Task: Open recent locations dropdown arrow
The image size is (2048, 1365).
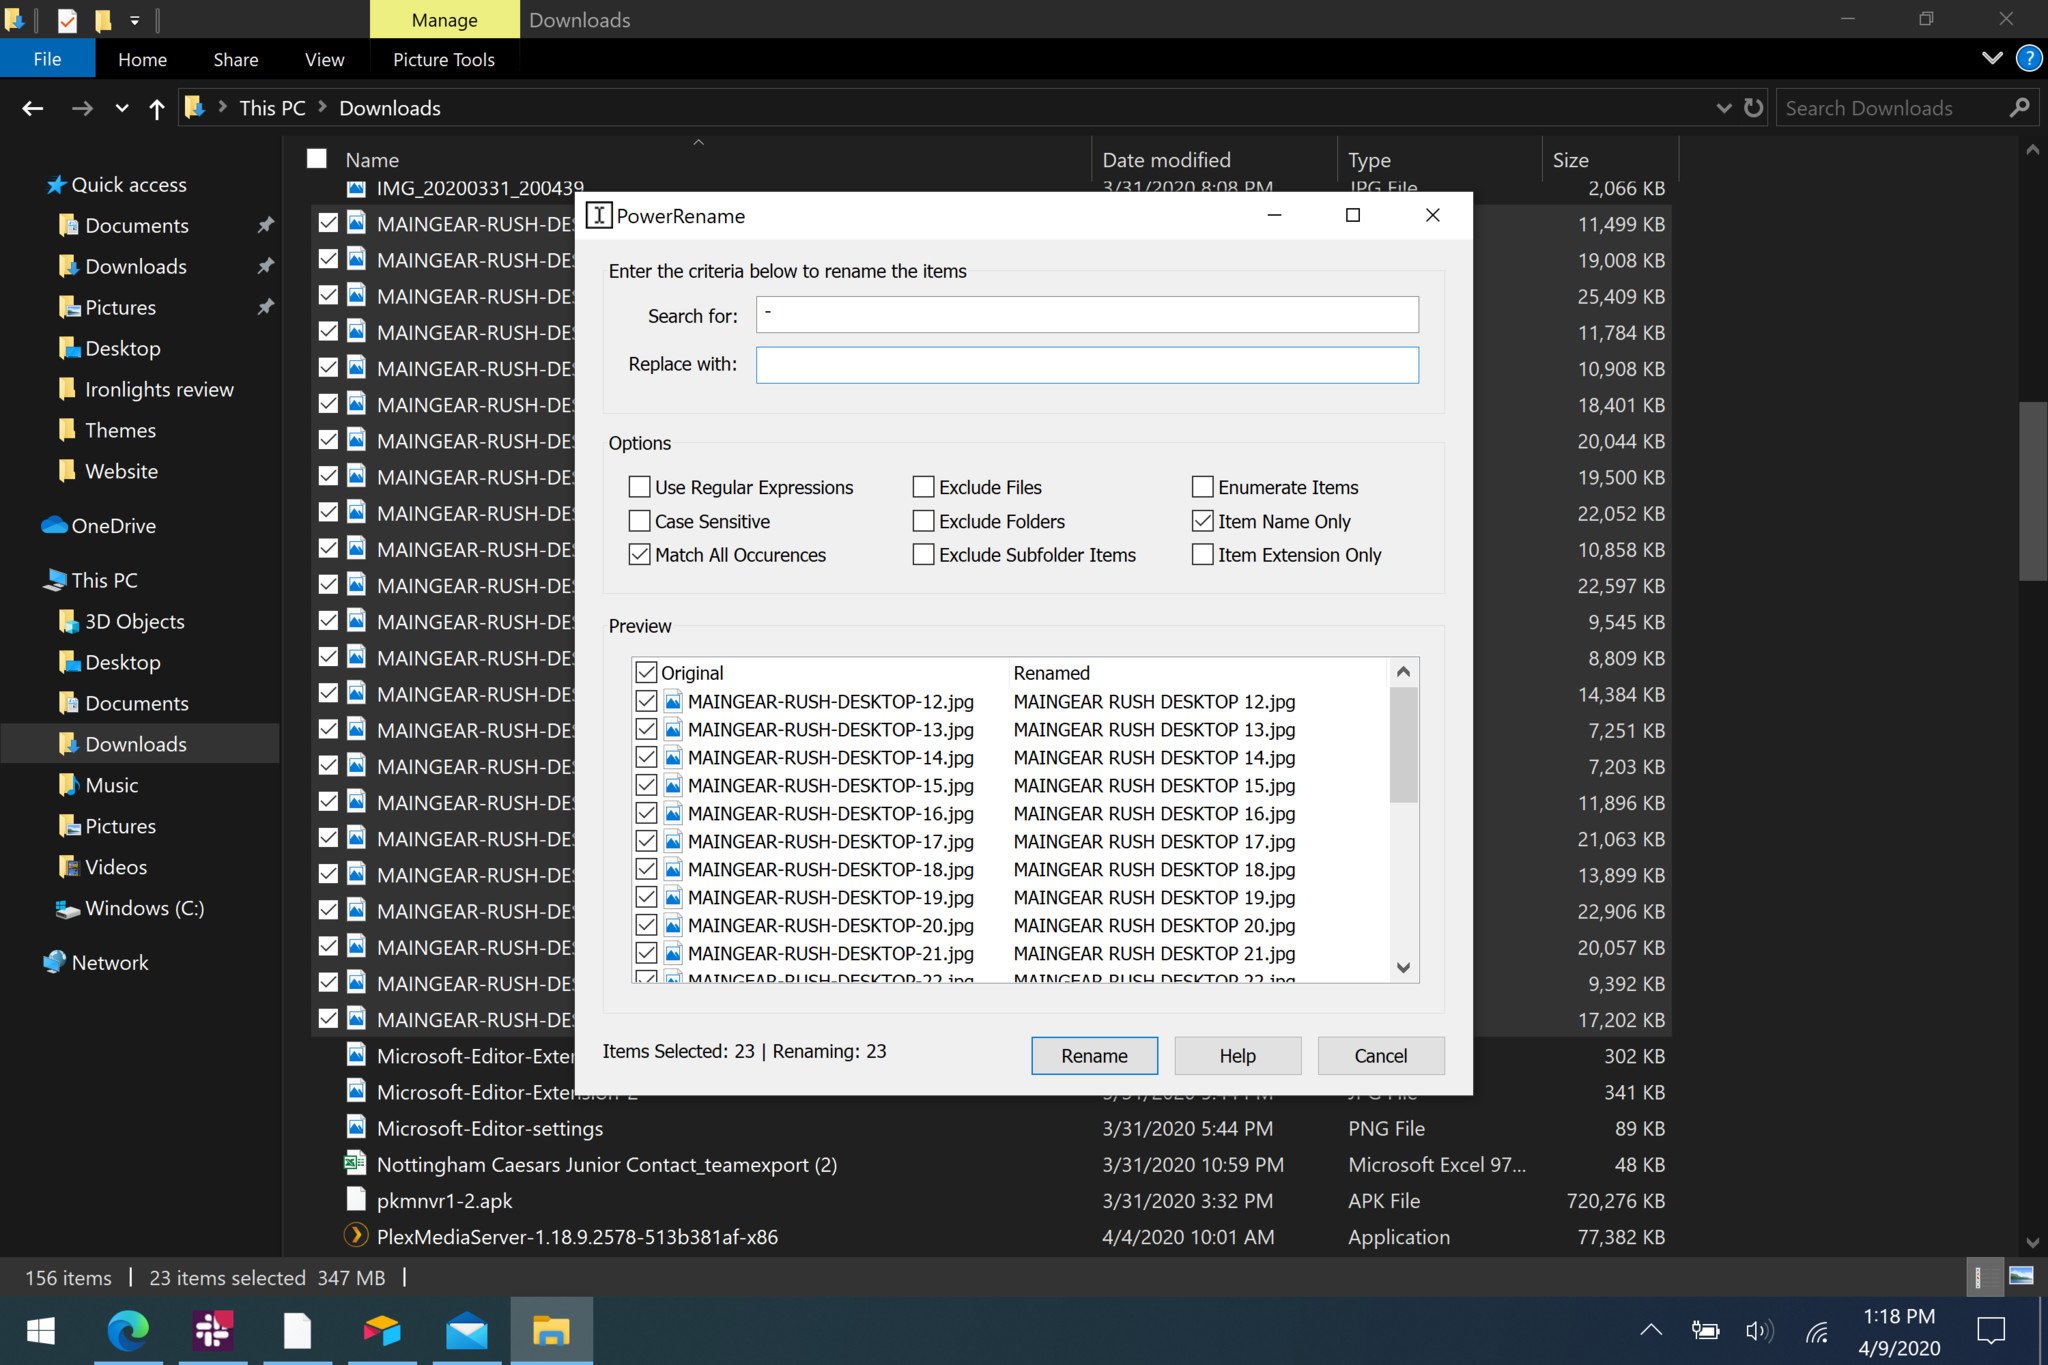Action: click(122, 108)
